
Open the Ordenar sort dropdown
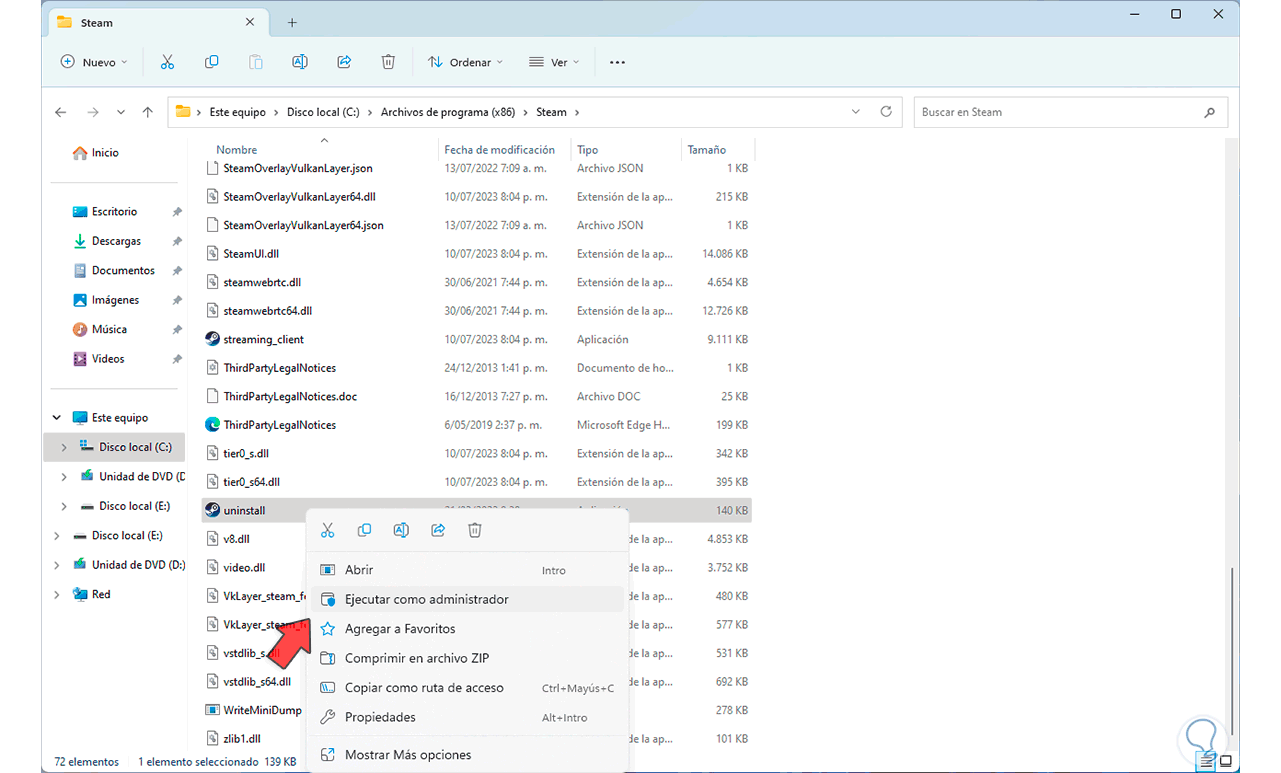tap(465, 62)
